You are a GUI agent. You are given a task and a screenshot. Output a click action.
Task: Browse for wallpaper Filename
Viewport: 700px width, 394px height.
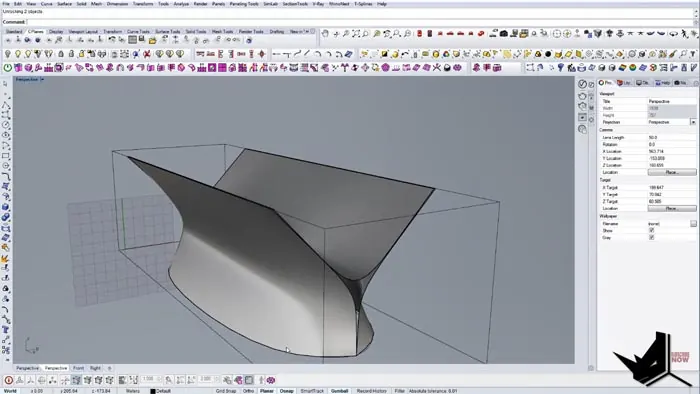(x=693, y=224)
